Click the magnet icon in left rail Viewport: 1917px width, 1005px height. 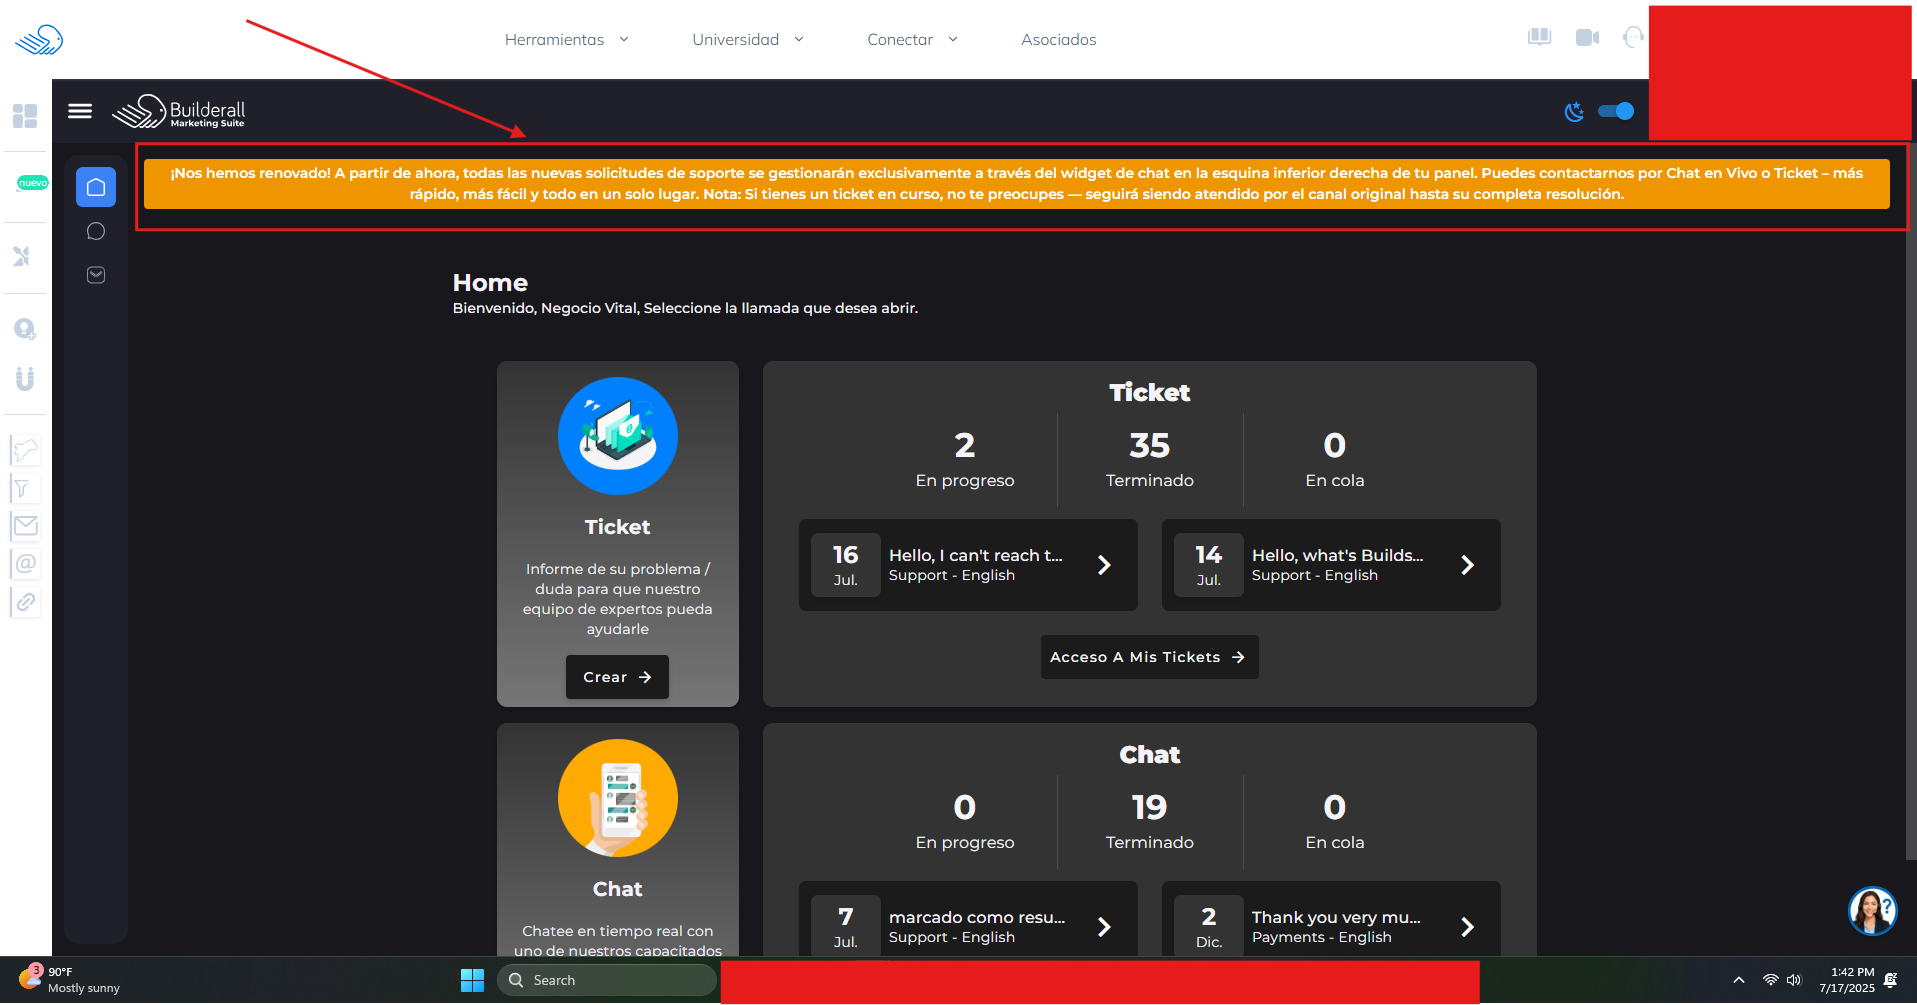[x=25, y=379]
